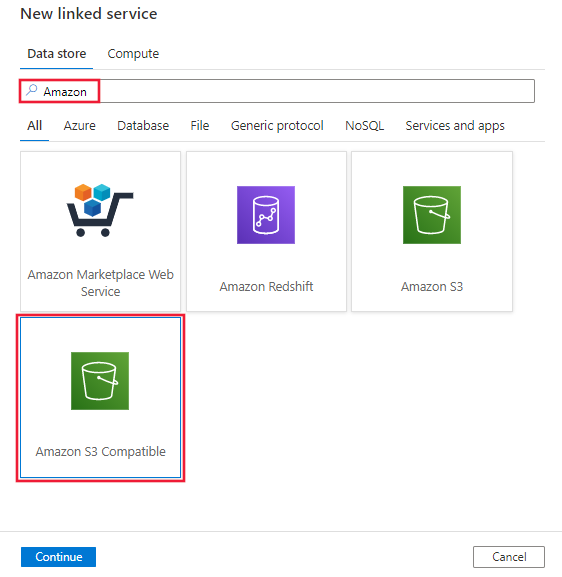Select the Amazon Redshift purple database icon

266,215
